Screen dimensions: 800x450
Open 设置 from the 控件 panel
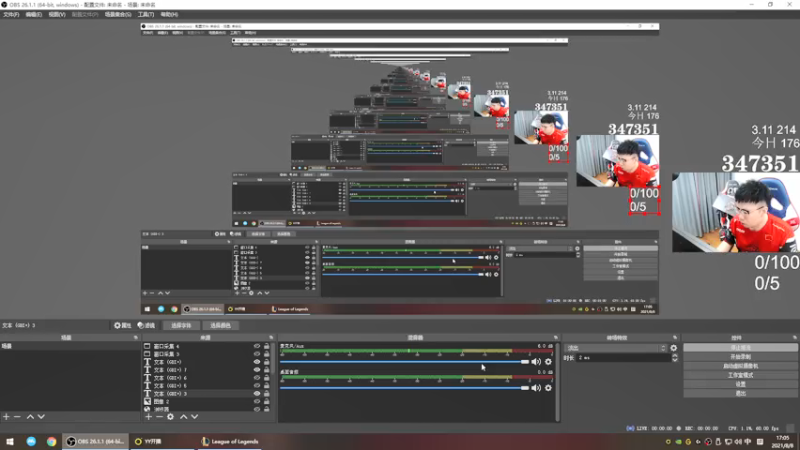click(740, 385)
